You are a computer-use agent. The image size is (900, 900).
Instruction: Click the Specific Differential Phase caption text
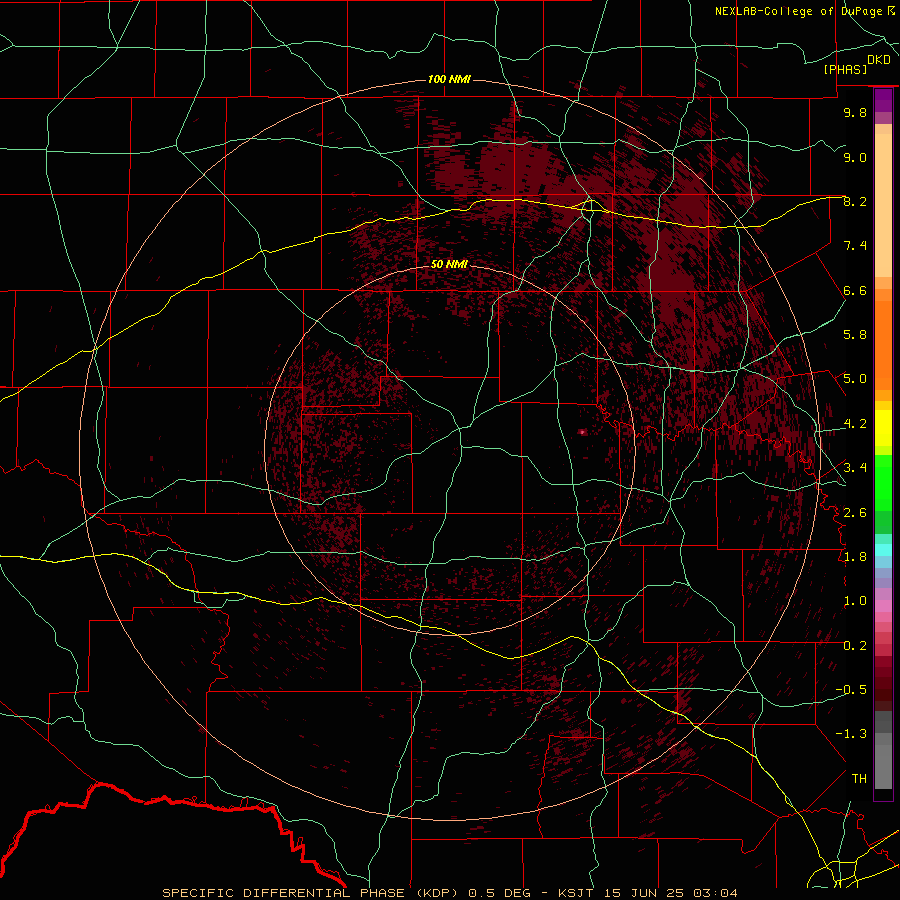309,893
